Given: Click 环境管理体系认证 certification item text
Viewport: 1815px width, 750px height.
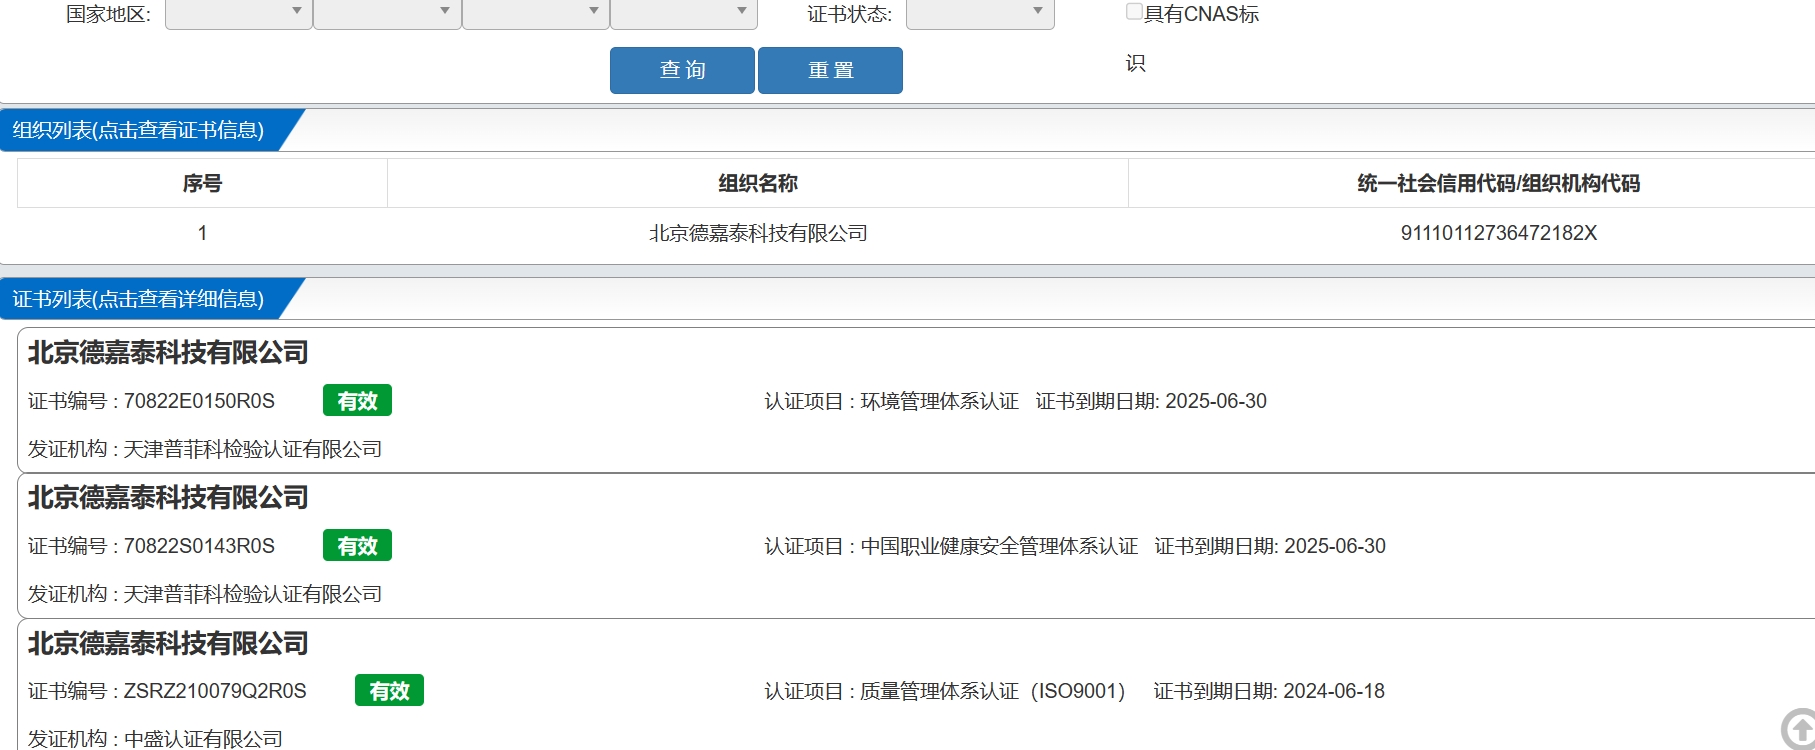Looking at the screenshot, I should (x=939, y=401).
